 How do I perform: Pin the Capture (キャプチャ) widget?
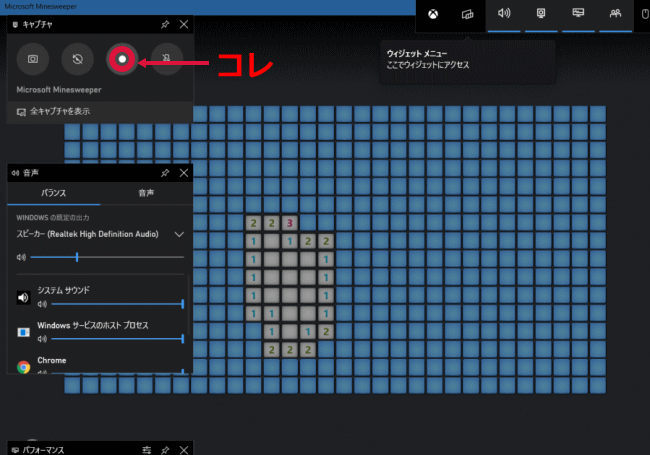point(165,24)
